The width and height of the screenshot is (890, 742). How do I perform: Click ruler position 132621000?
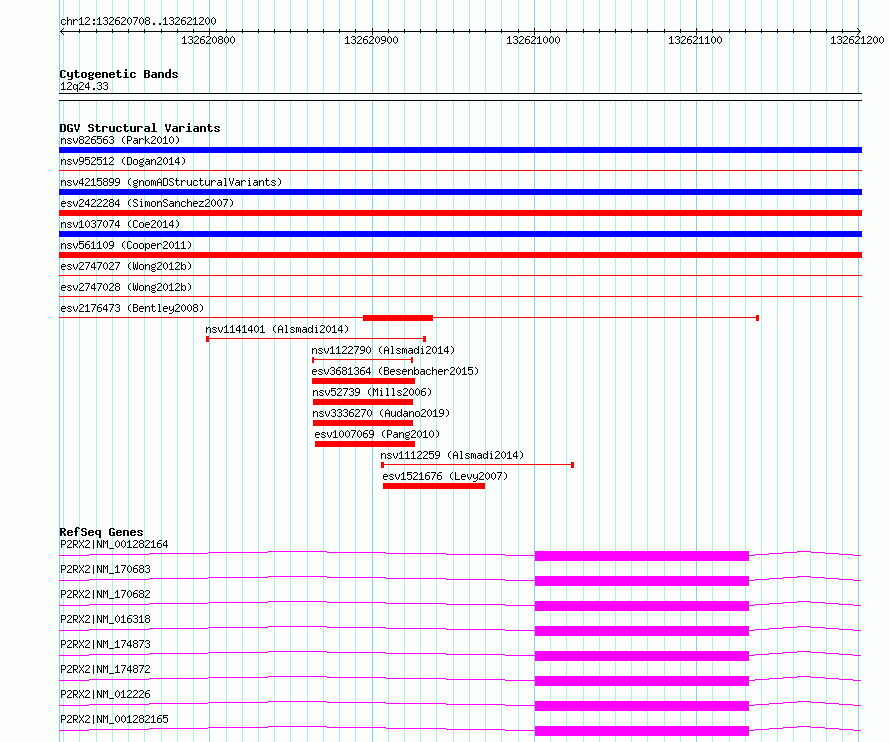(533, 40)
